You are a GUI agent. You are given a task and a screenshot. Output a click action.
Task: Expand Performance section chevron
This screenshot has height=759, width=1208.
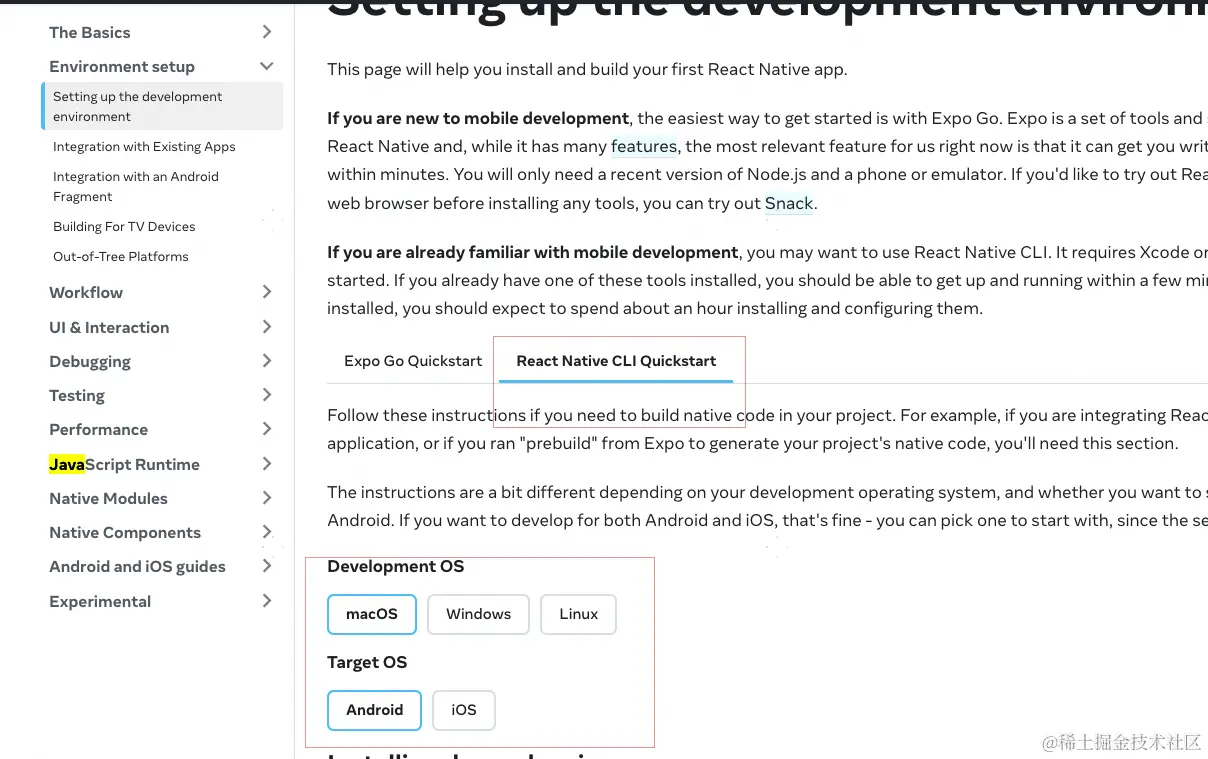click(267, 429)
